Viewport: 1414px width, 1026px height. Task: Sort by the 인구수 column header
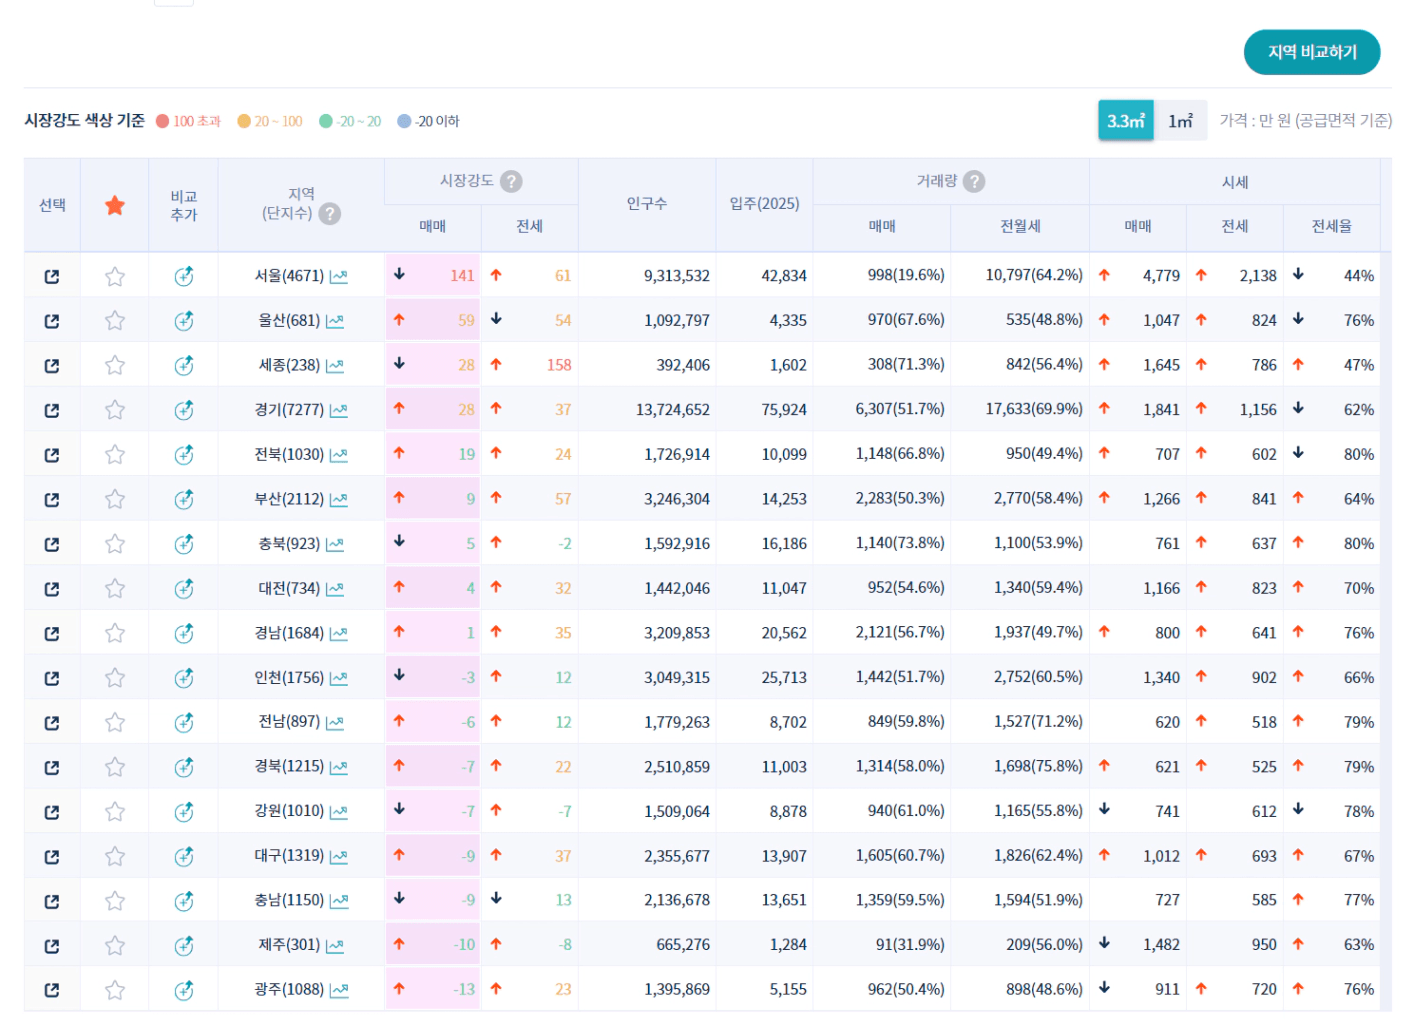point(646,204)
